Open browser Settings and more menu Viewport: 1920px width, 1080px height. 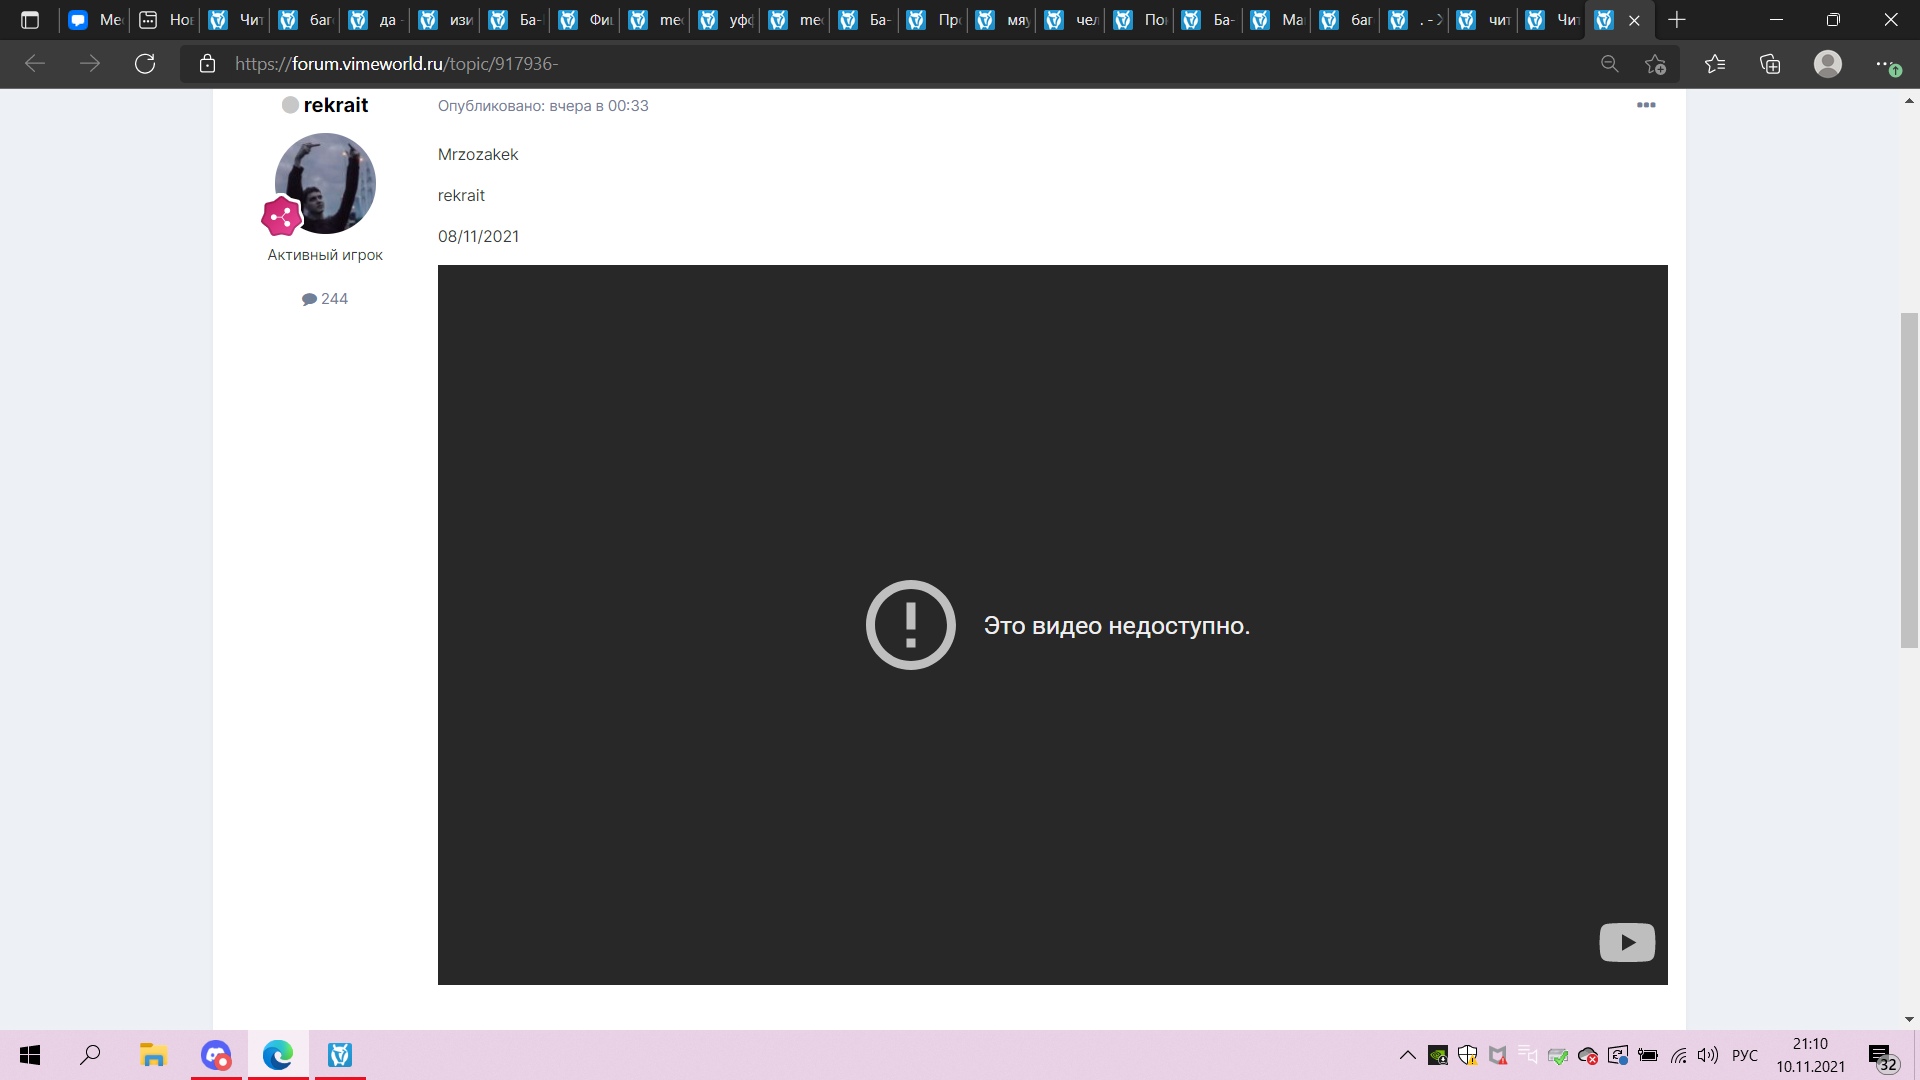click(1885, 64)
